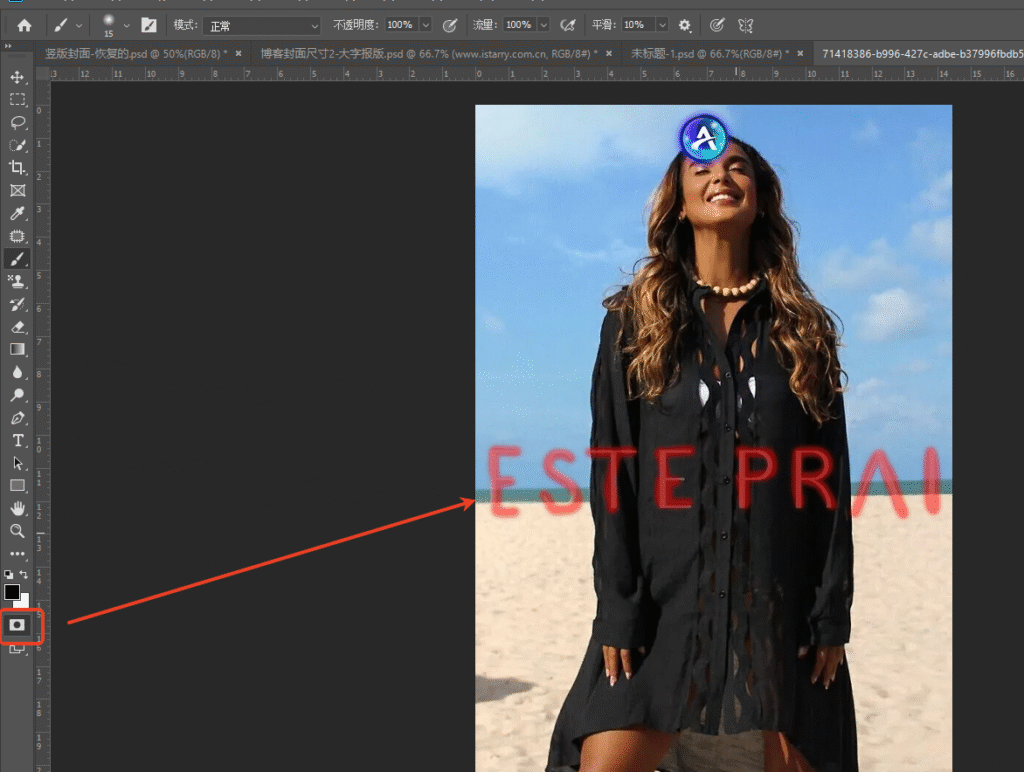Select the Gradient tool

click(x=17, y=349)
